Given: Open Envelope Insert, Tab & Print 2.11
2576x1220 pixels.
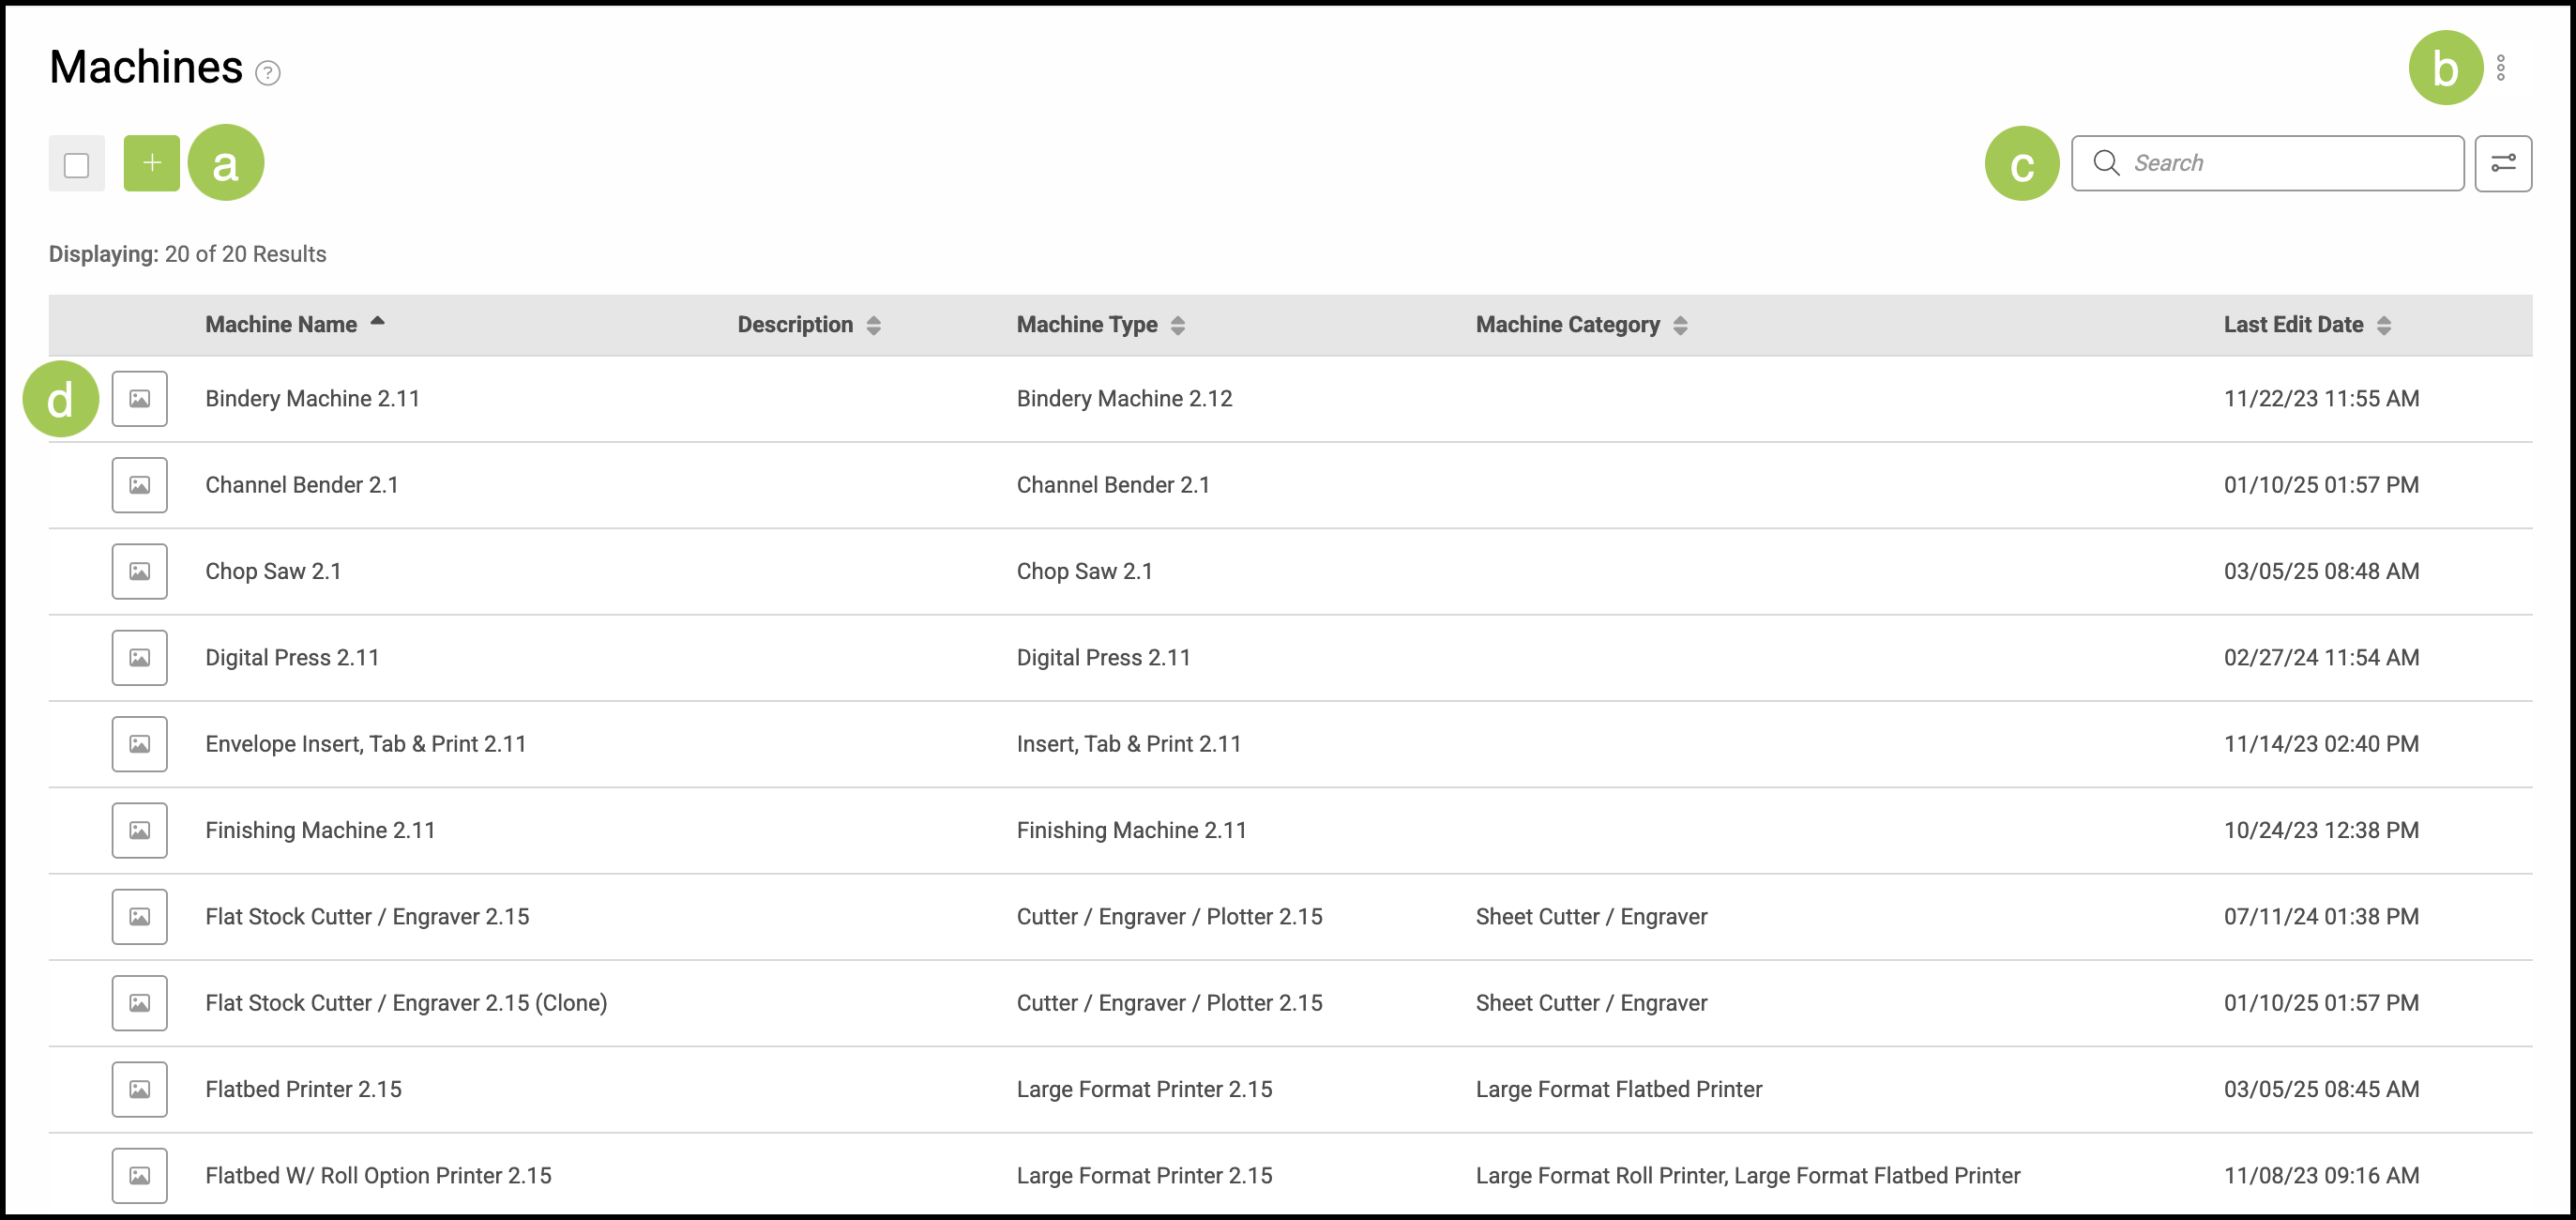Looking at the screenshot, I should 365,744.
